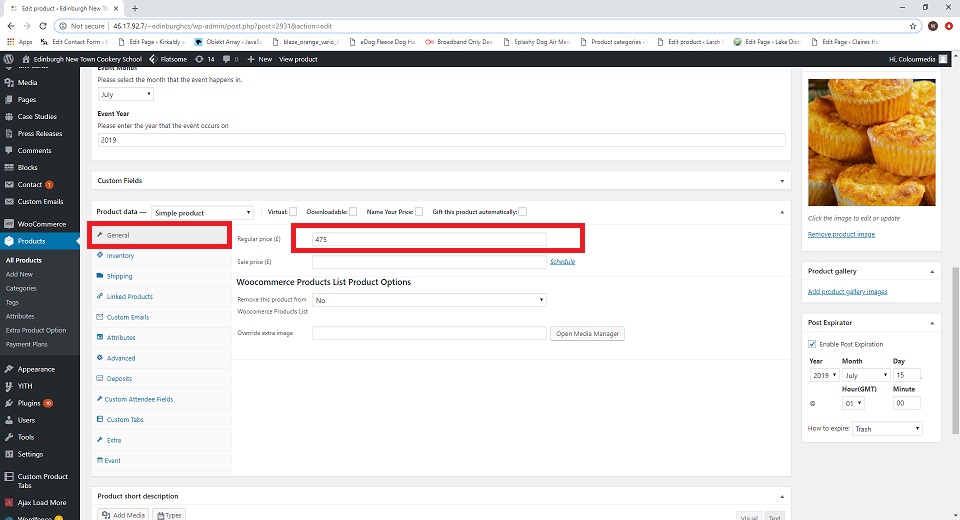
Task: Uncheck Enable Post Expiration
Action: pos(812,344)
